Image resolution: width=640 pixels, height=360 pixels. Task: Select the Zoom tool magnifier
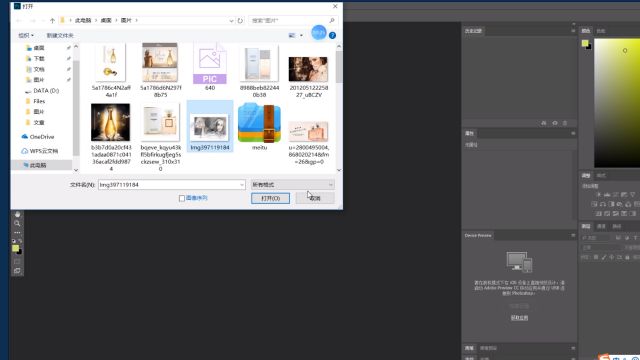point(17,223)
